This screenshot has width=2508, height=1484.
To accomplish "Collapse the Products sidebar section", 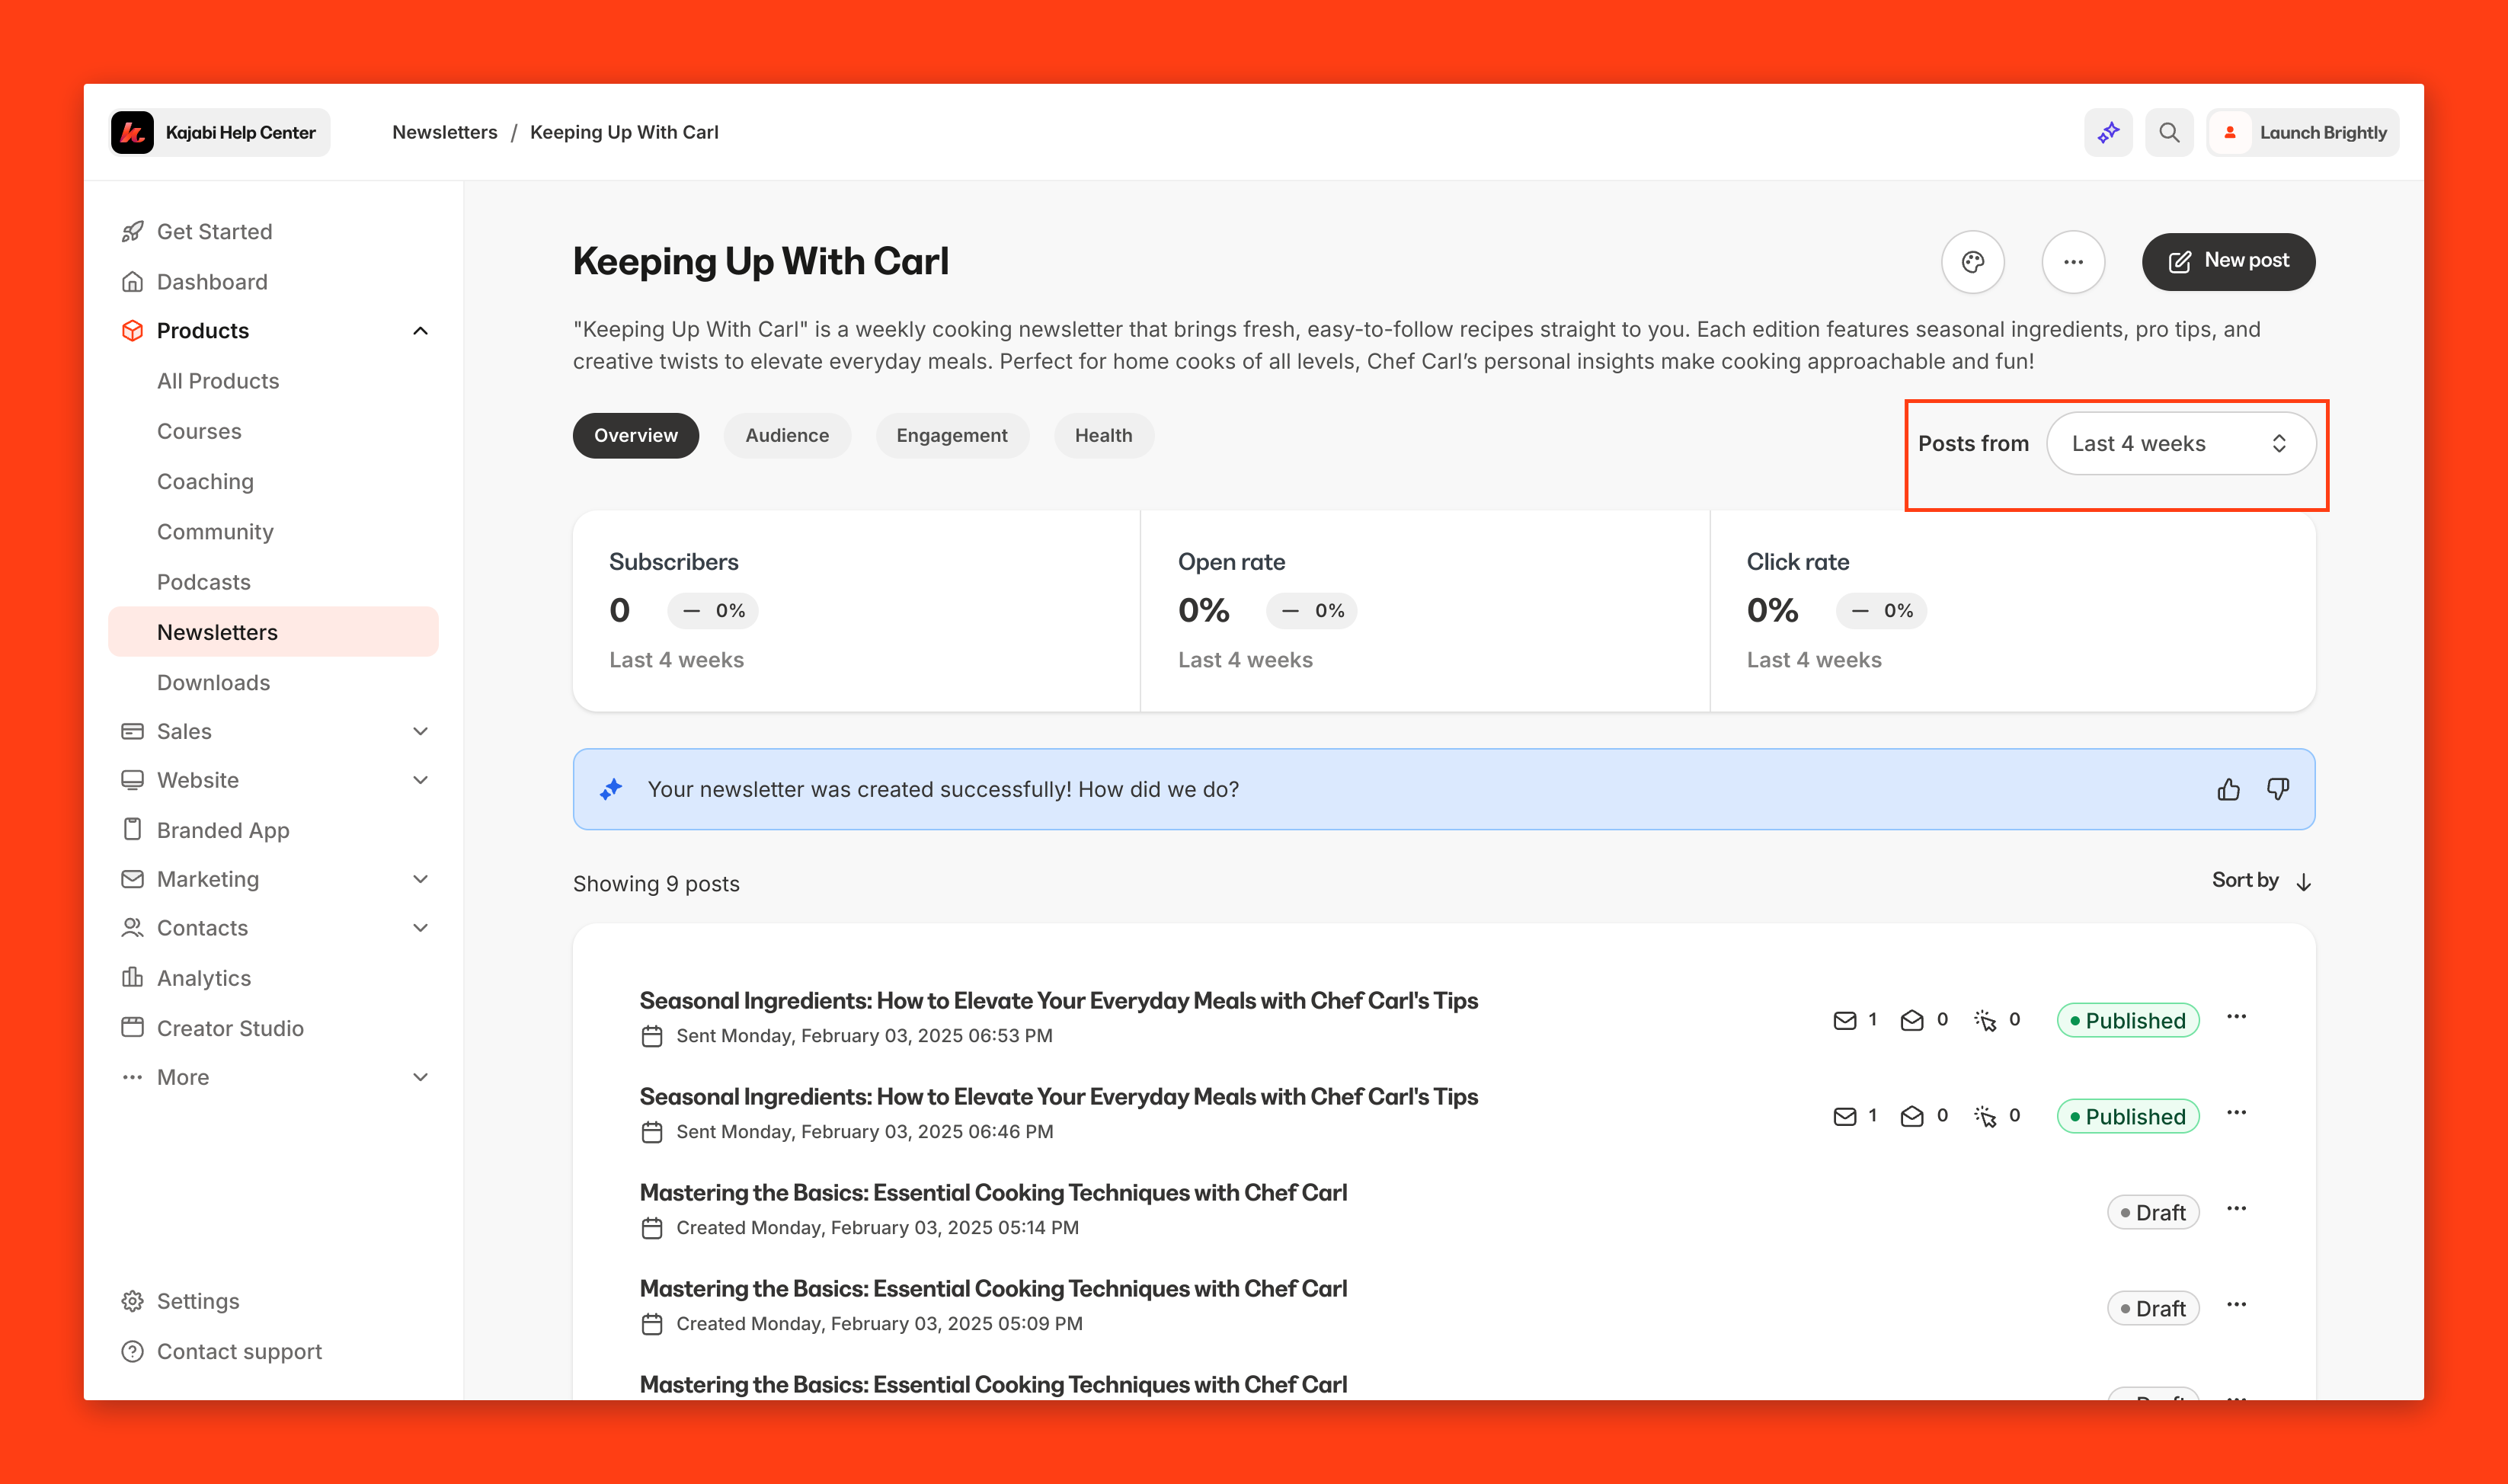I will (420, 331).
